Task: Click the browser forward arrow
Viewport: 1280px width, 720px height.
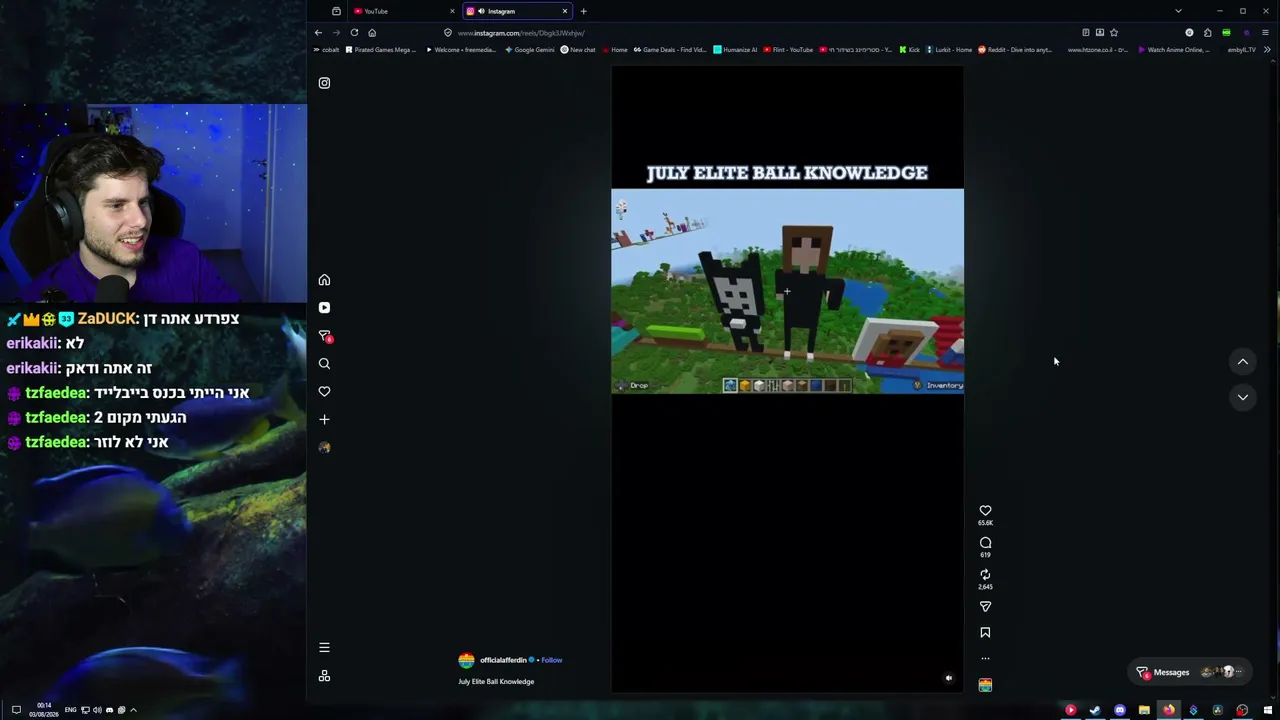Action: pos(336,32)
